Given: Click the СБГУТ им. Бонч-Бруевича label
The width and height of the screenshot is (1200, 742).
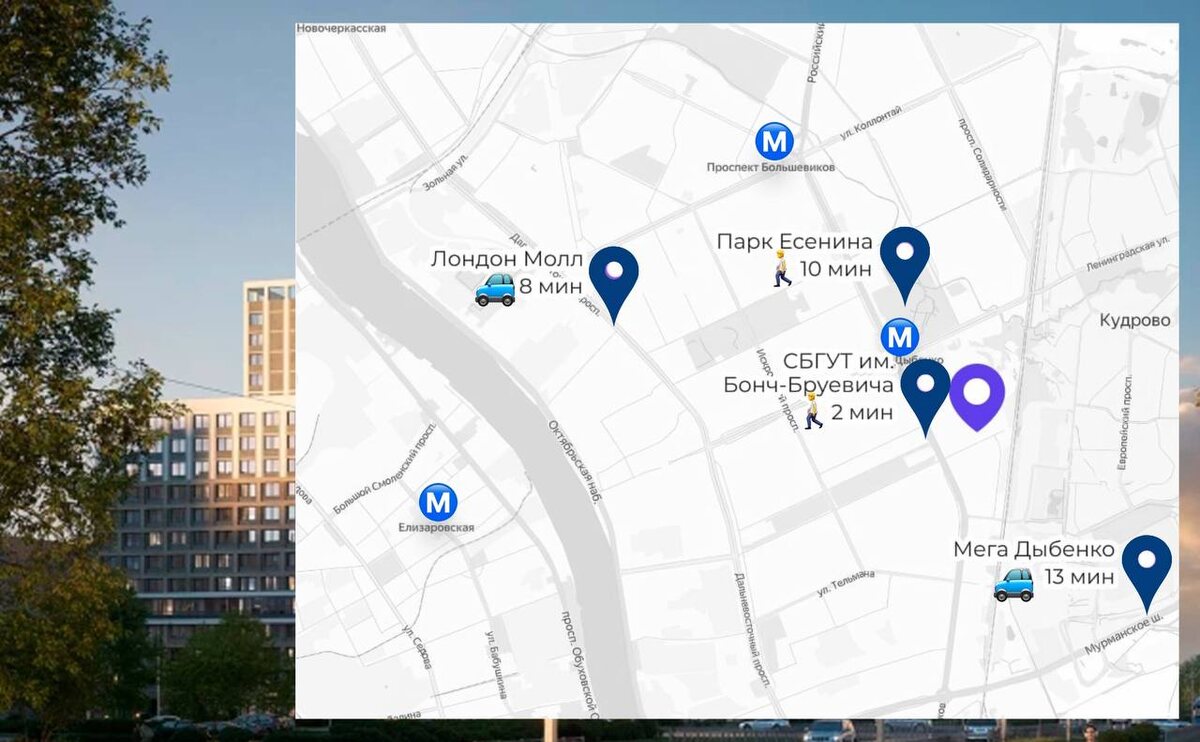Looking at the screenshot, I should click(x=808, y=373).
